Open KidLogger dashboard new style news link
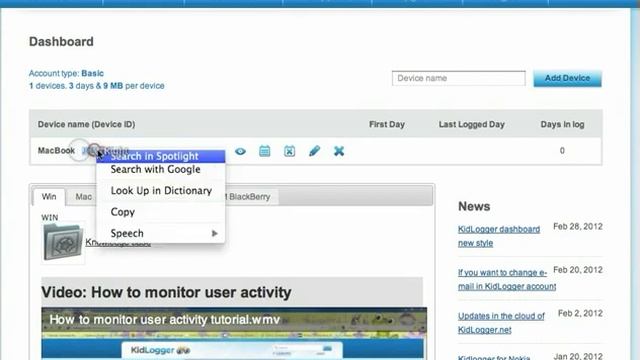 (499, 236)
